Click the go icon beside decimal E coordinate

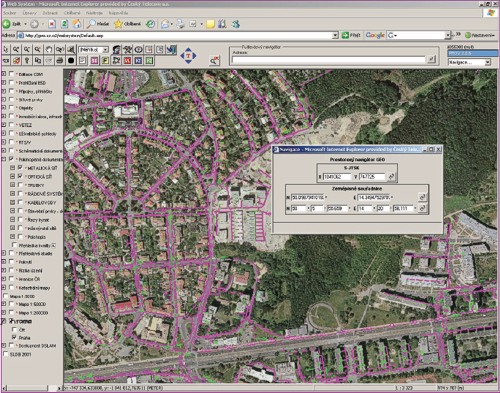coord(422,197)
